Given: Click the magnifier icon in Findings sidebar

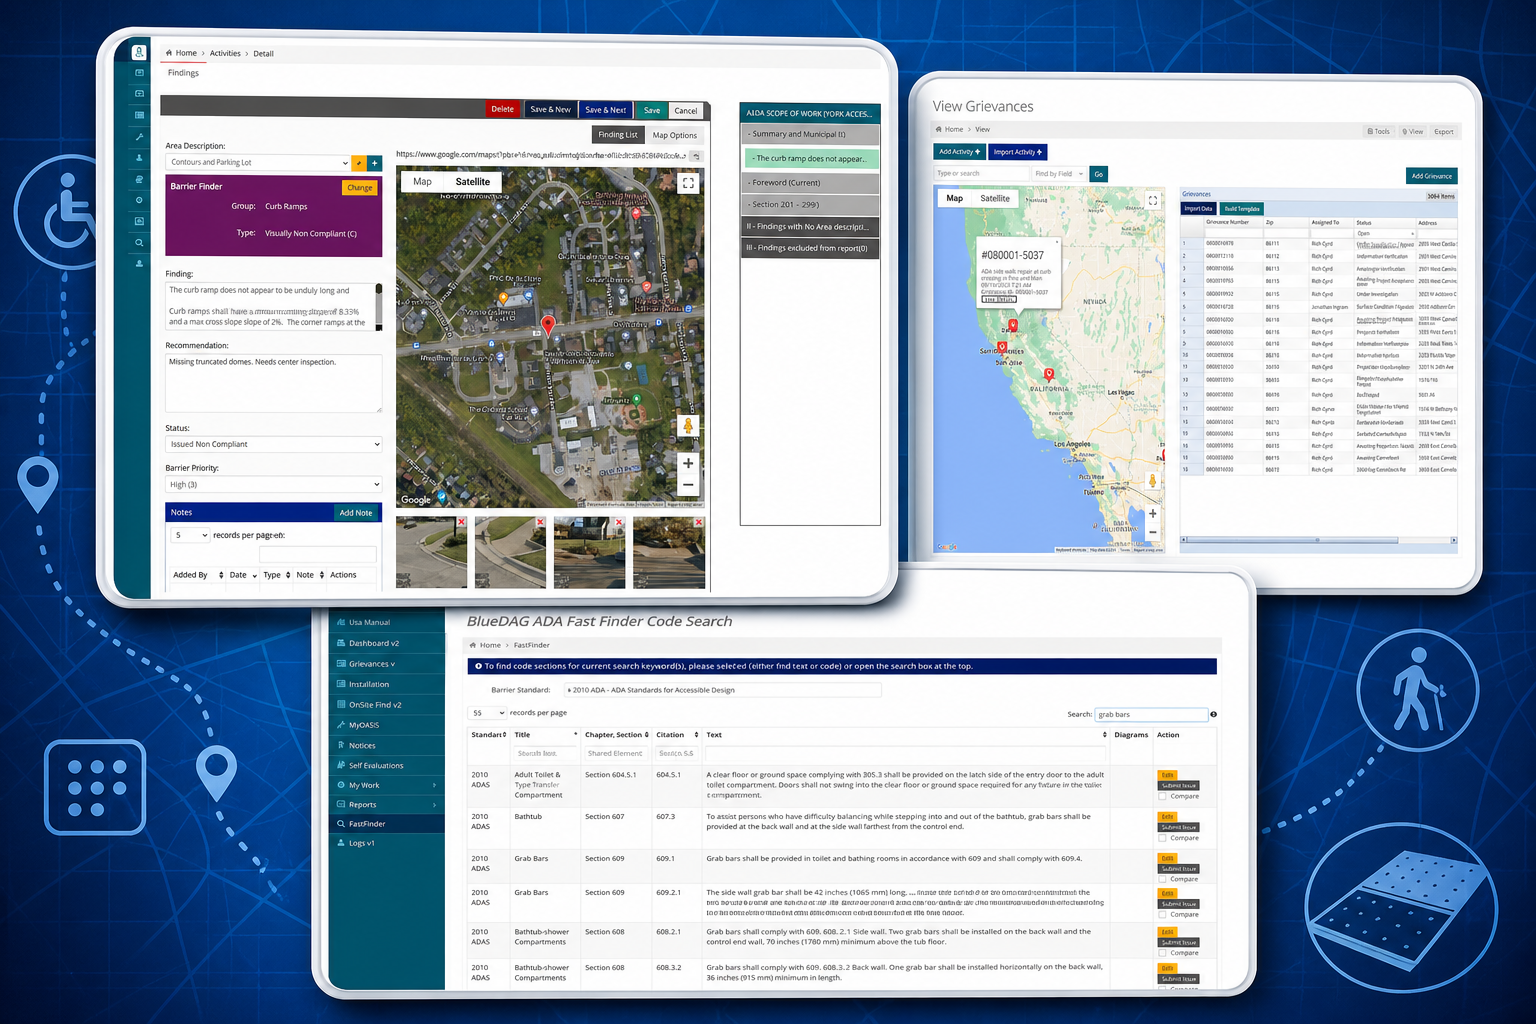Looking at the screenshot, I should point(139,242).
